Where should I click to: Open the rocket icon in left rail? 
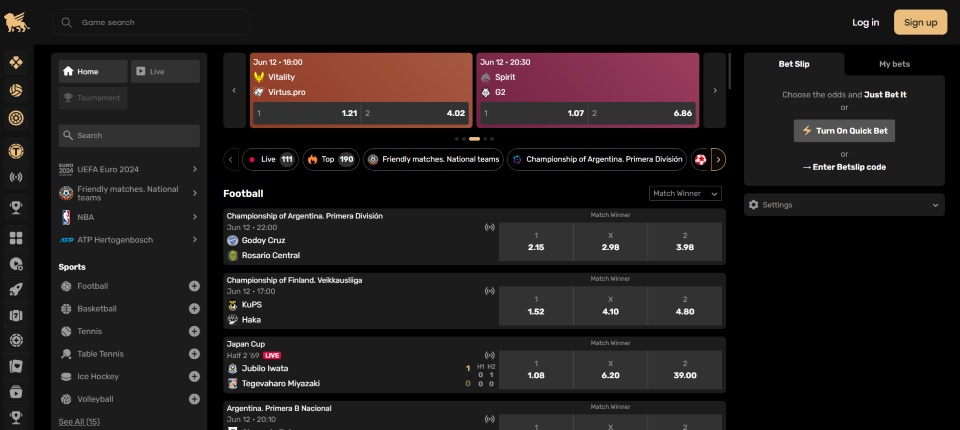pos(16,290)
